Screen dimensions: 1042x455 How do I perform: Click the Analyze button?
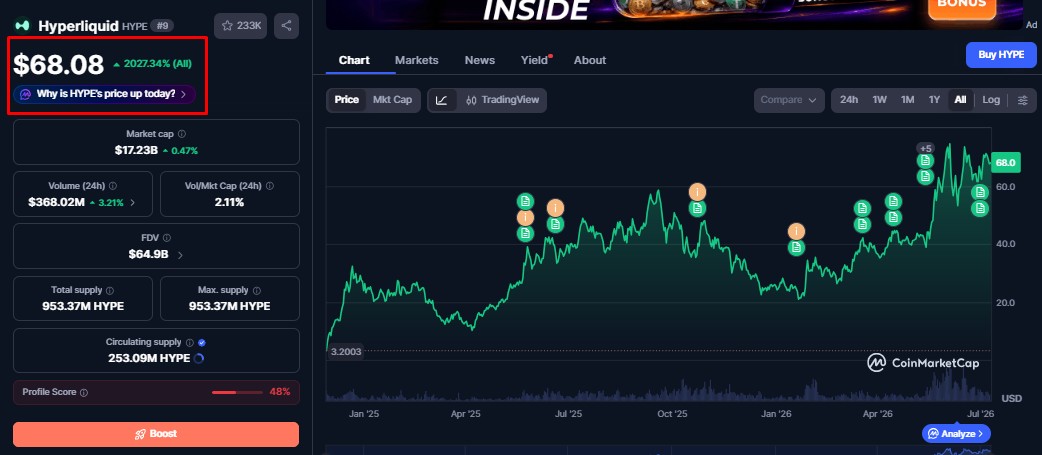956,434
